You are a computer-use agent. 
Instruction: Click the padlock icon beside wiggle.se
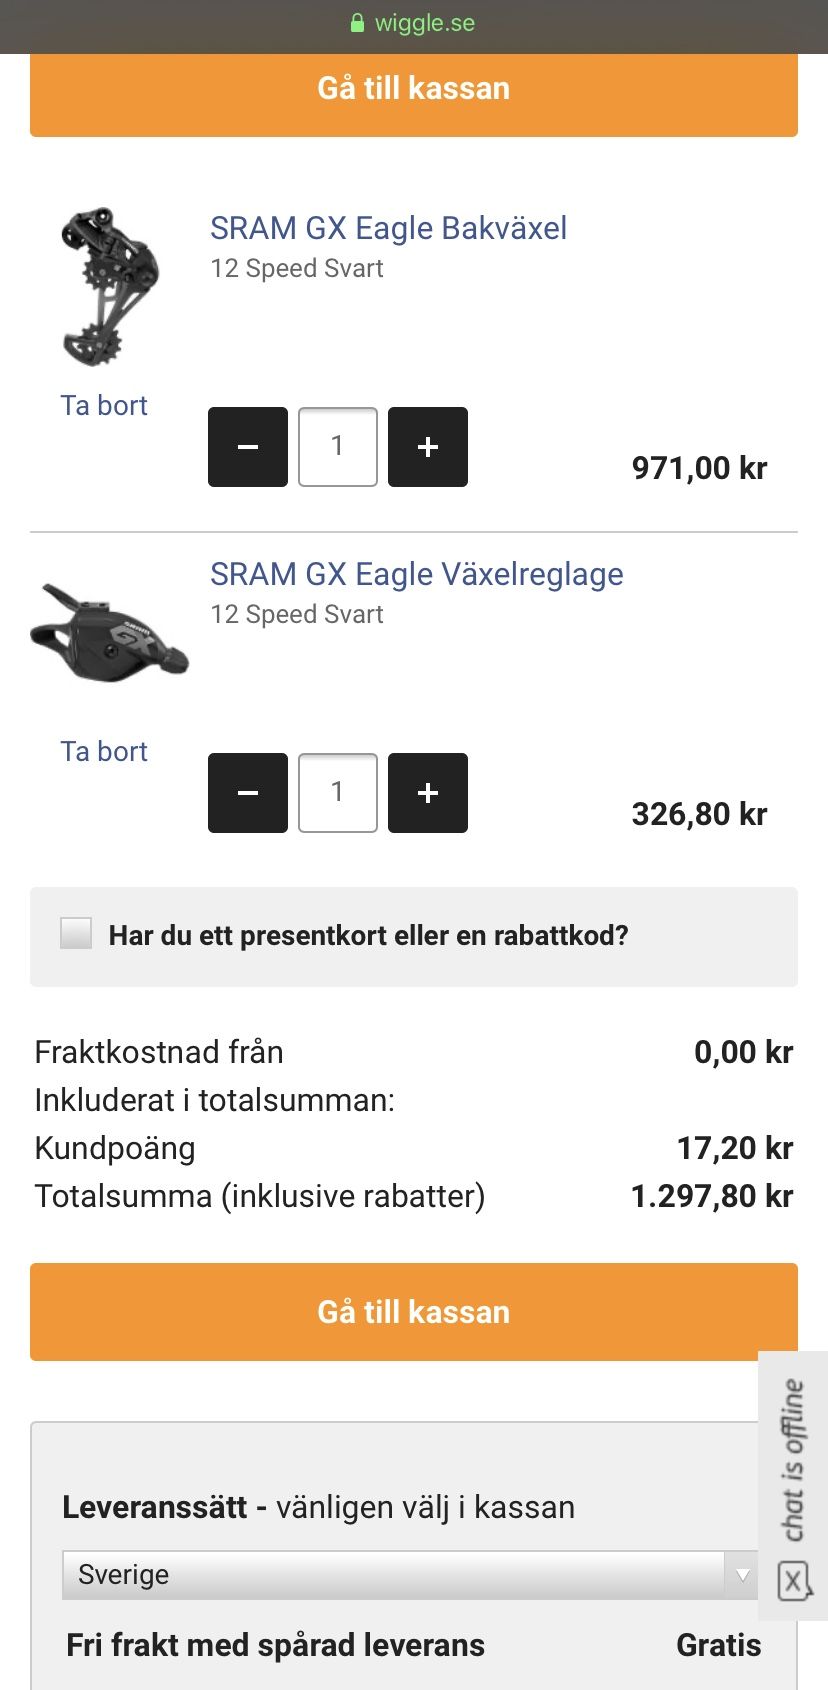[357, 23]
